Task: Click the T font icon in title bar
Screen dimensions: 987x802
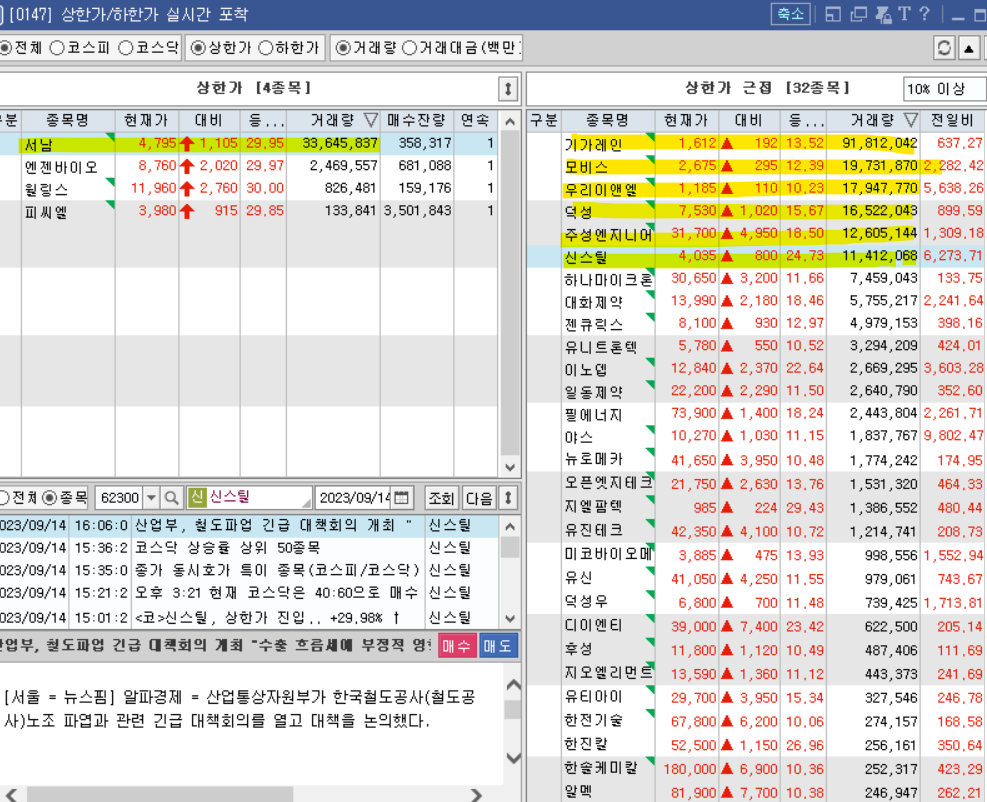Action: 905,14
